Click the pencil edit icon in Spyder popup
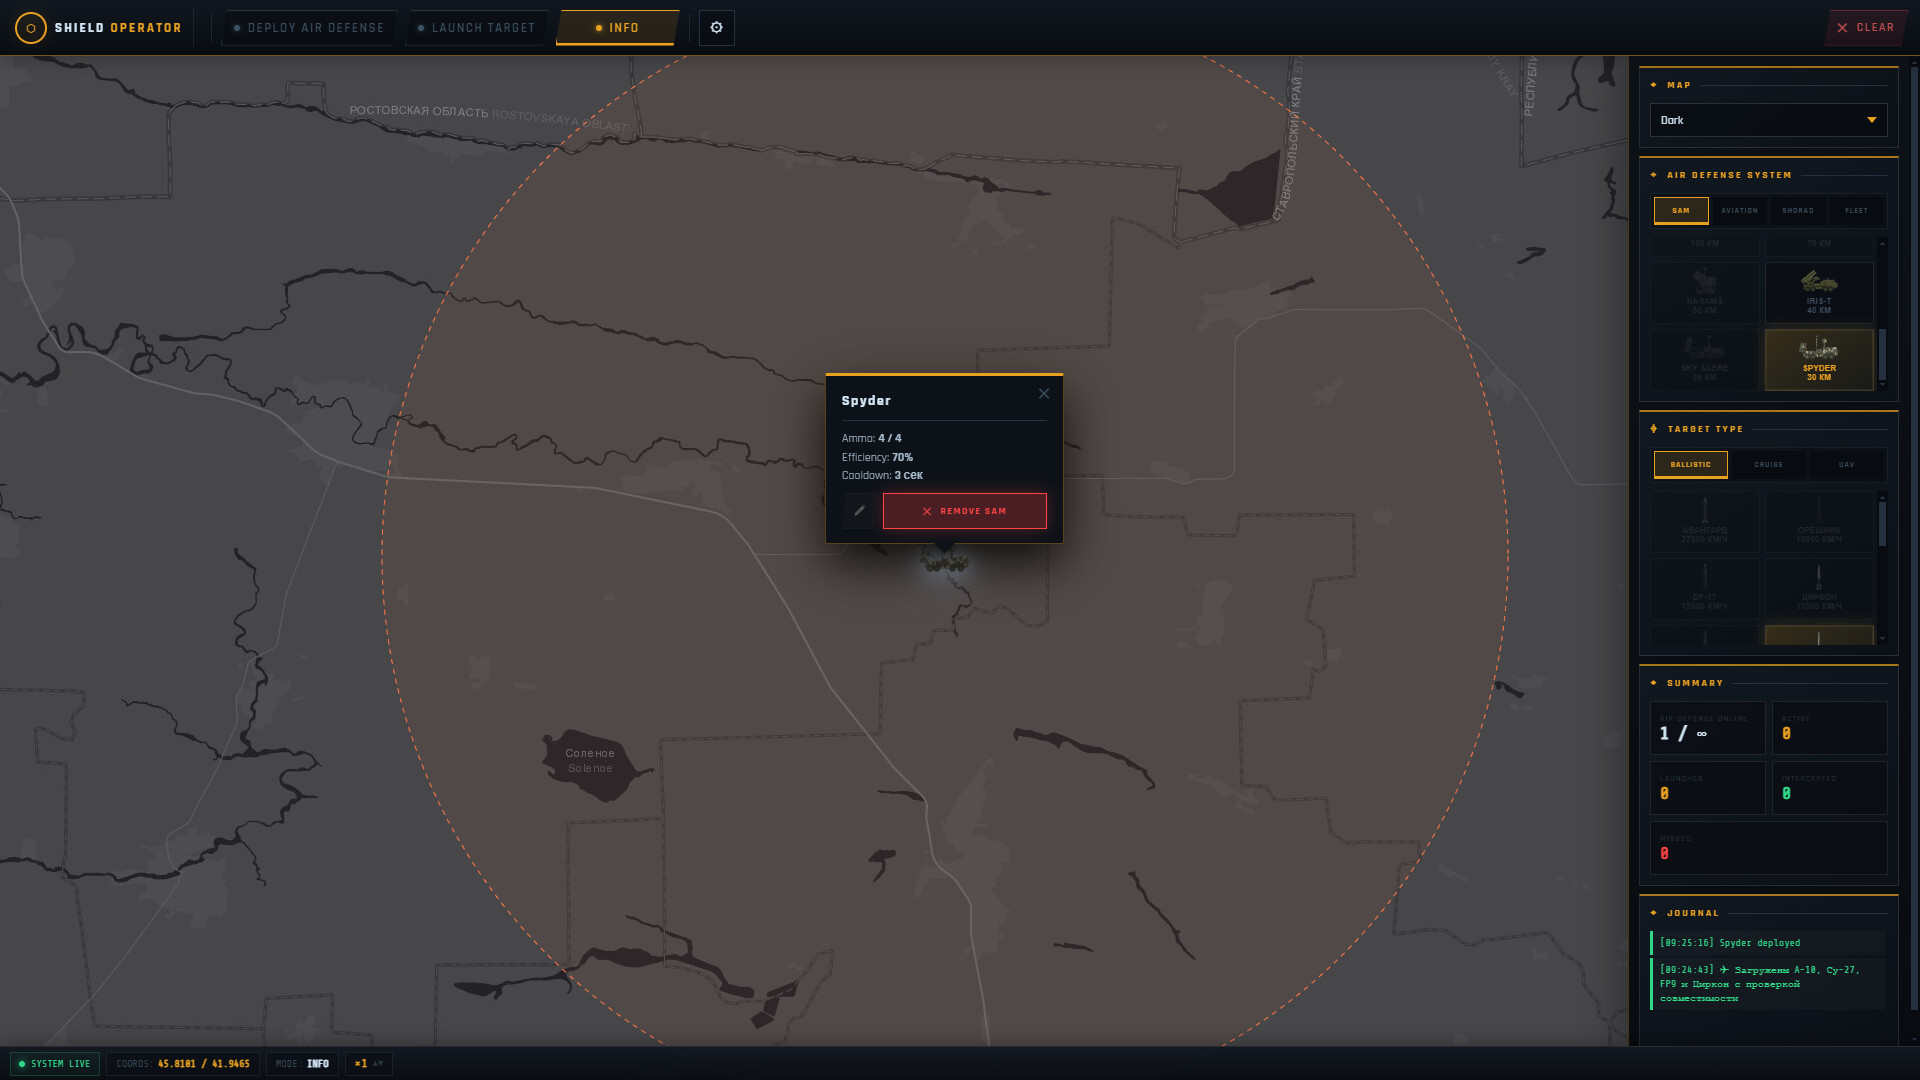This screenshot has height=1080, width=1920. [x=859, y=511]
